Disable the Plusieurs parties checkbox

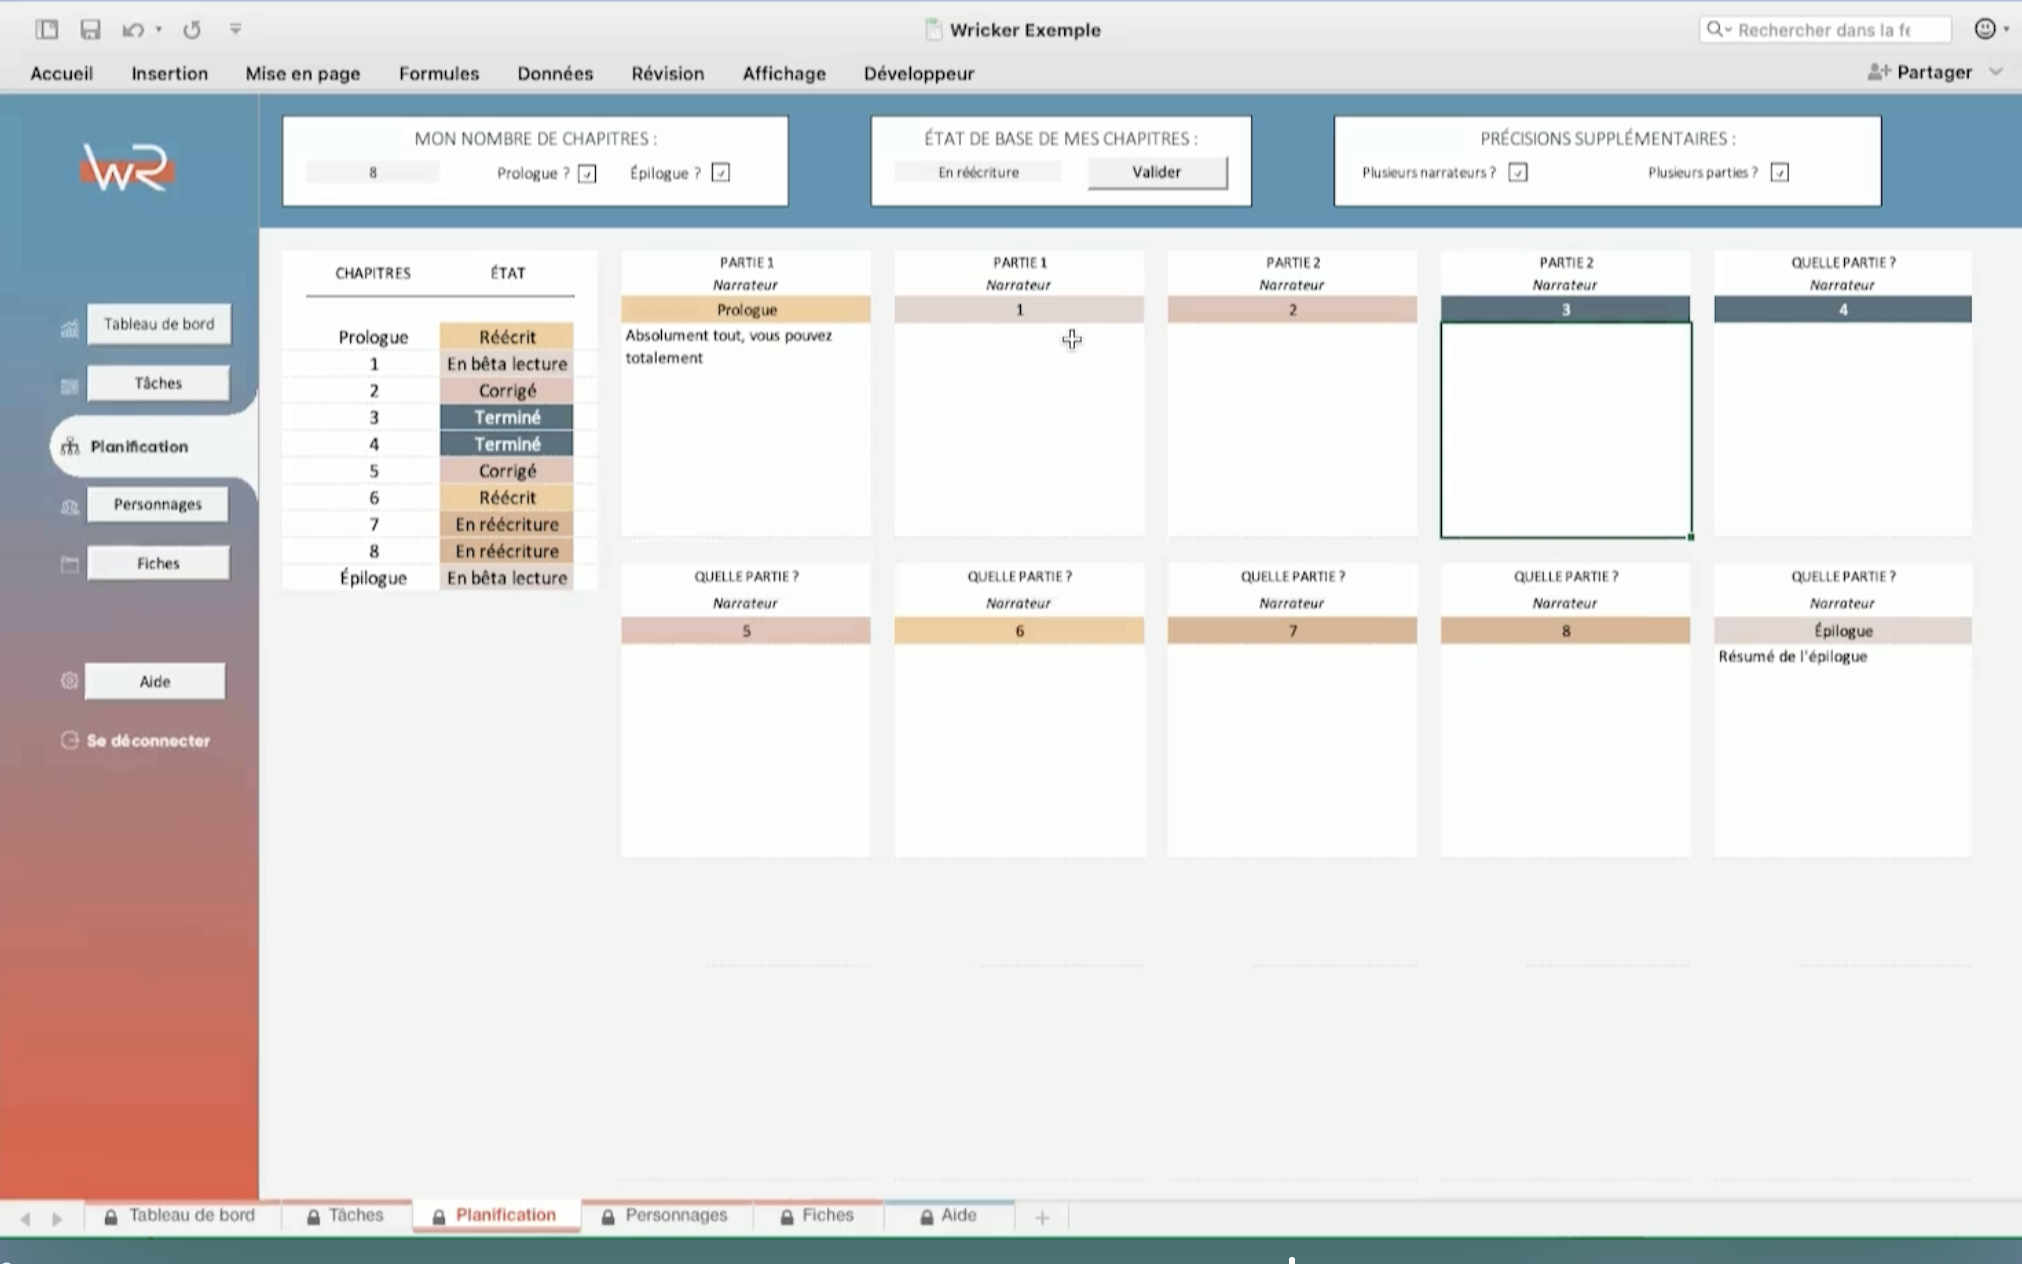pos(1779,173)
